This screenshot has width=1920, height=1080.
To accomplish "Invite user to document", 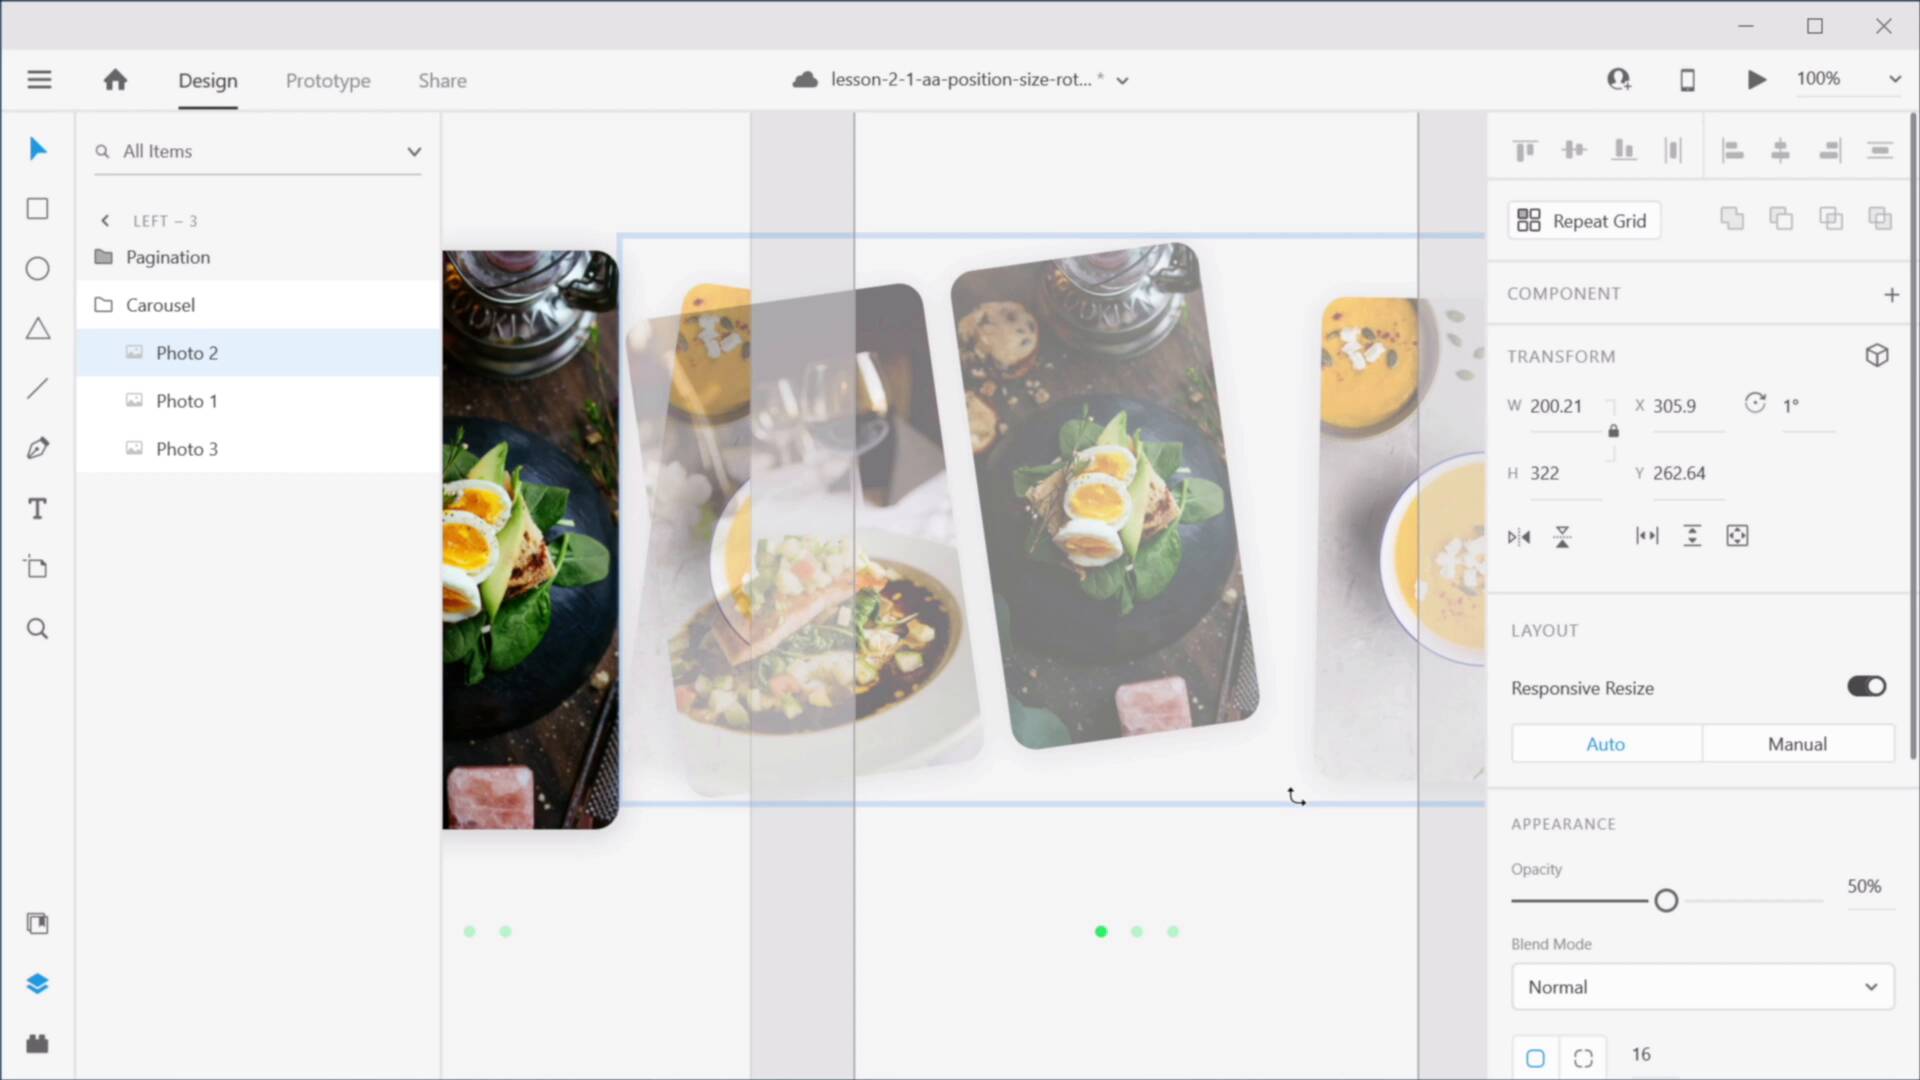I will coord(1619,79).
